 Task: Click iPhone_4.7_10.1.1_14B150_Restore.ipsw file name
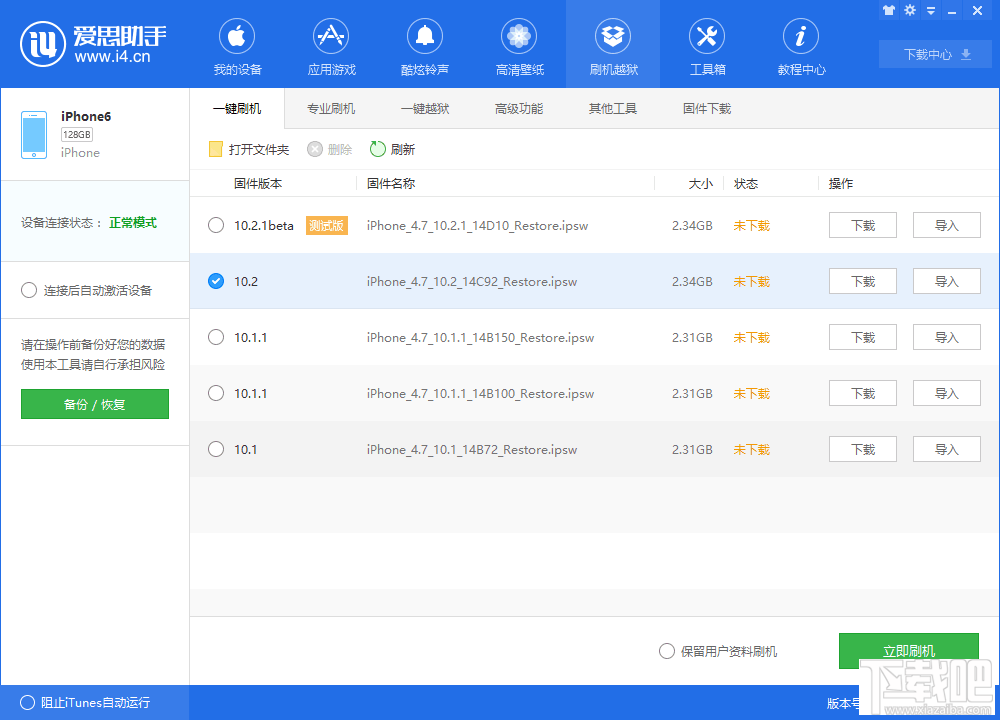[x=480, y=338]
